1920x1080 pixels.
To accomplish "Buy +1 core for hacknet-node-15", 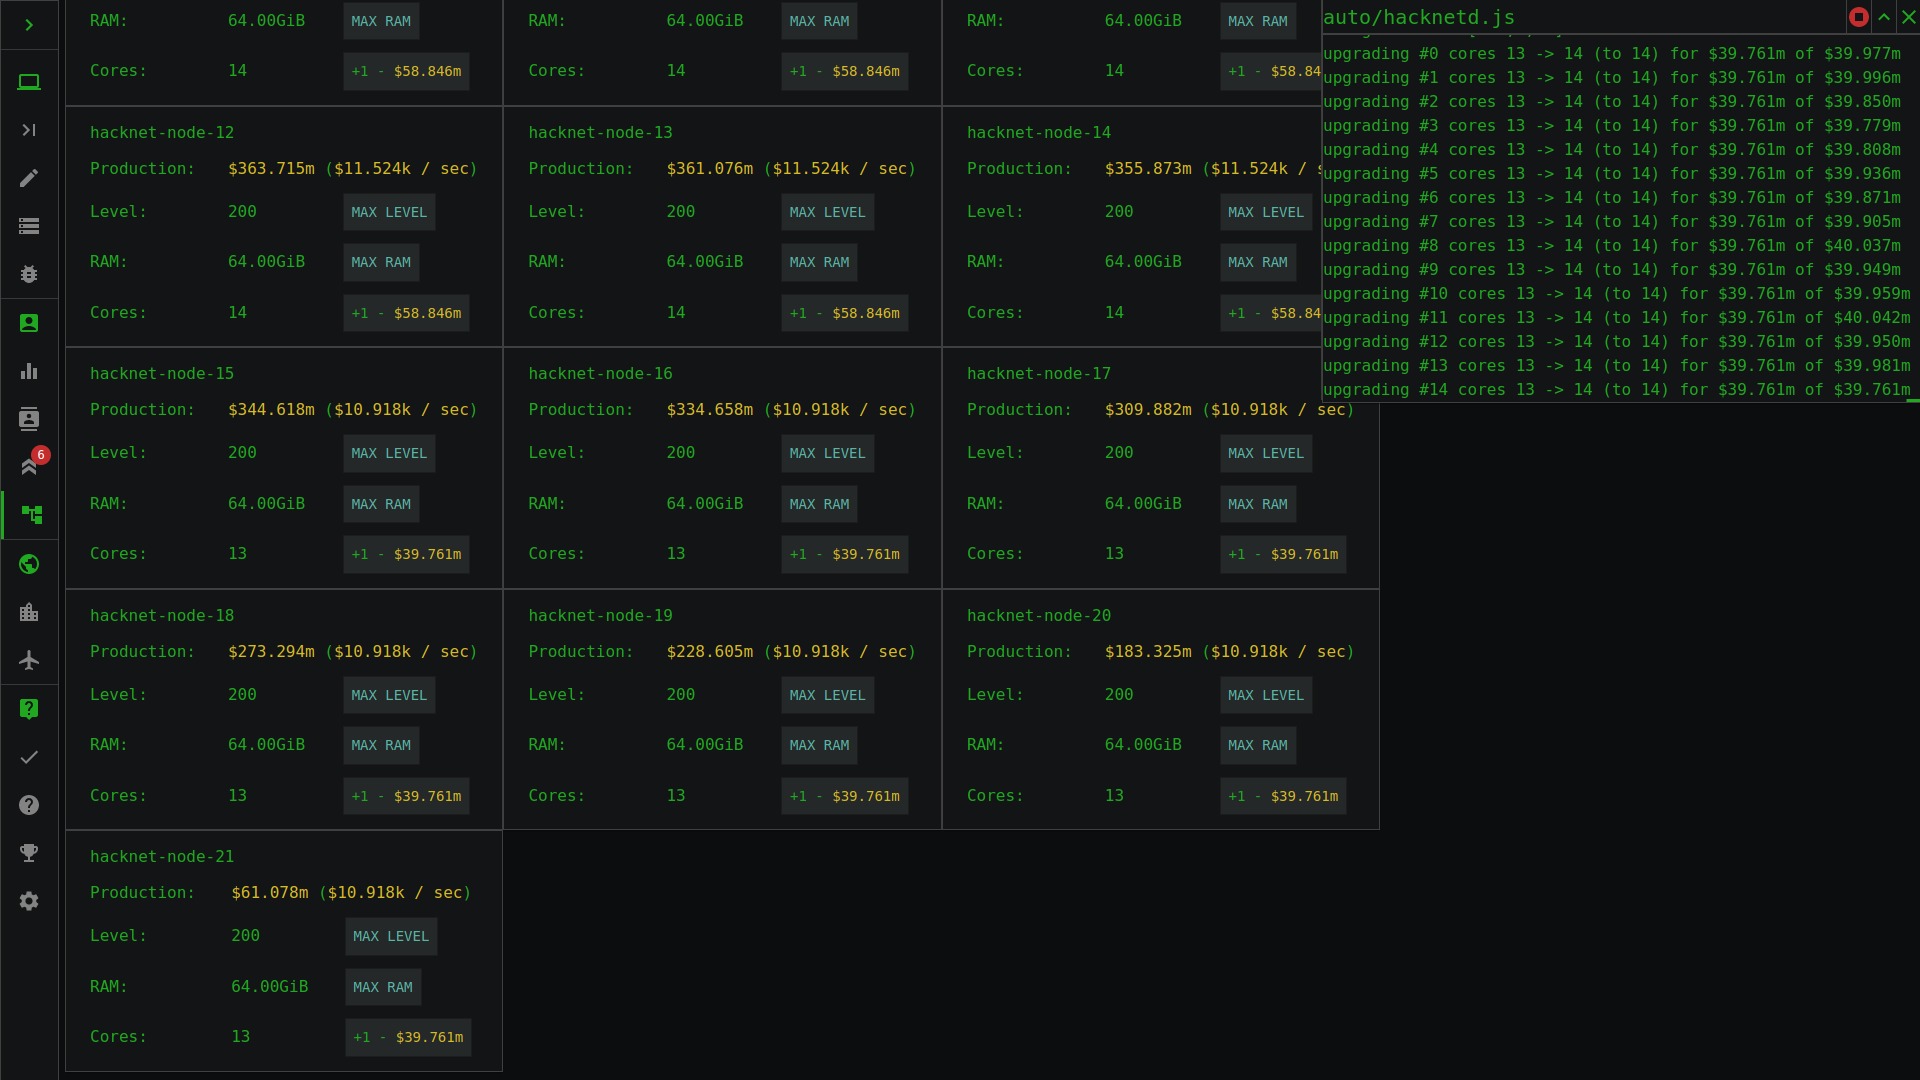I will pyautogui.click(x=406, y=554).
